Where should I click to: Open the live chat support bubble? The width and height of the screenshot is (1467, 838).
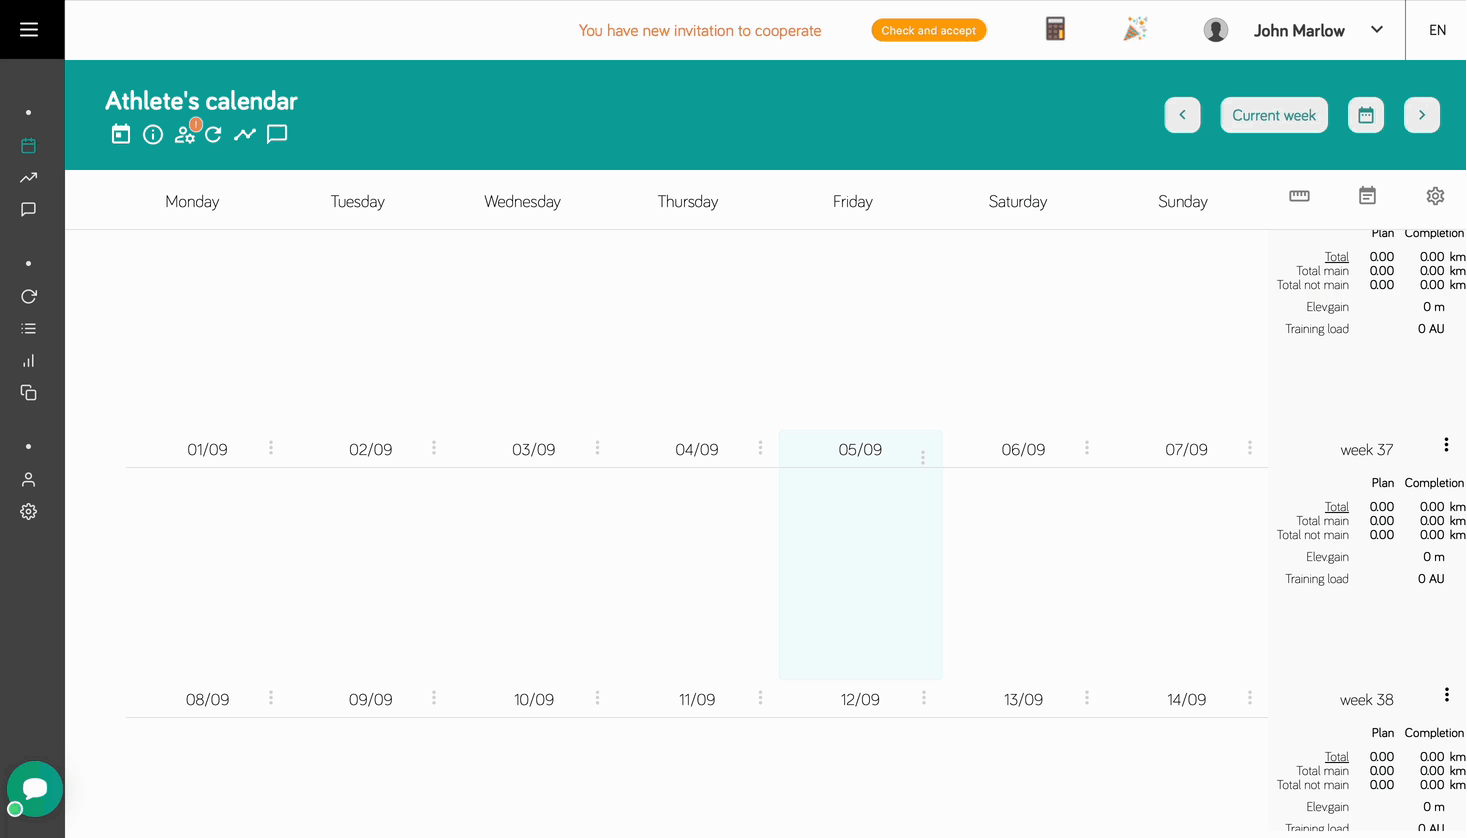(x=35, y=788)
